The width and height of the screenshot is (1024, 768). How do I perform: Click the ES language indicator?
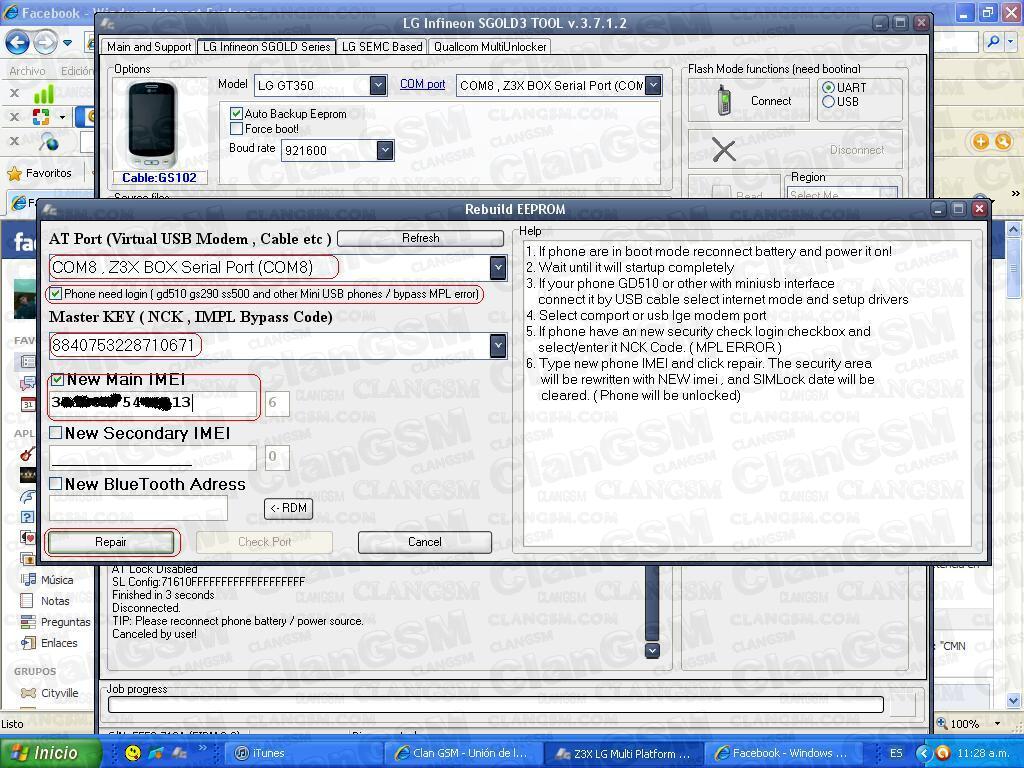(896, 753)
